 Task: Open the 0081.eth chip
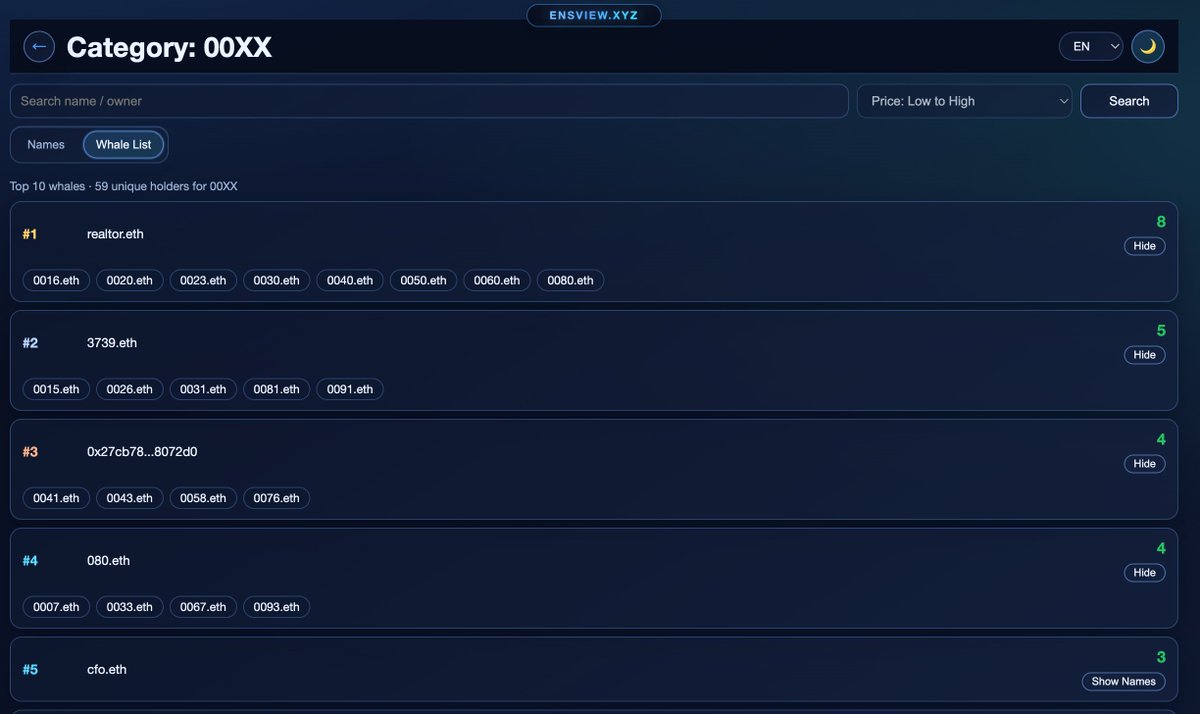(277, 390)
